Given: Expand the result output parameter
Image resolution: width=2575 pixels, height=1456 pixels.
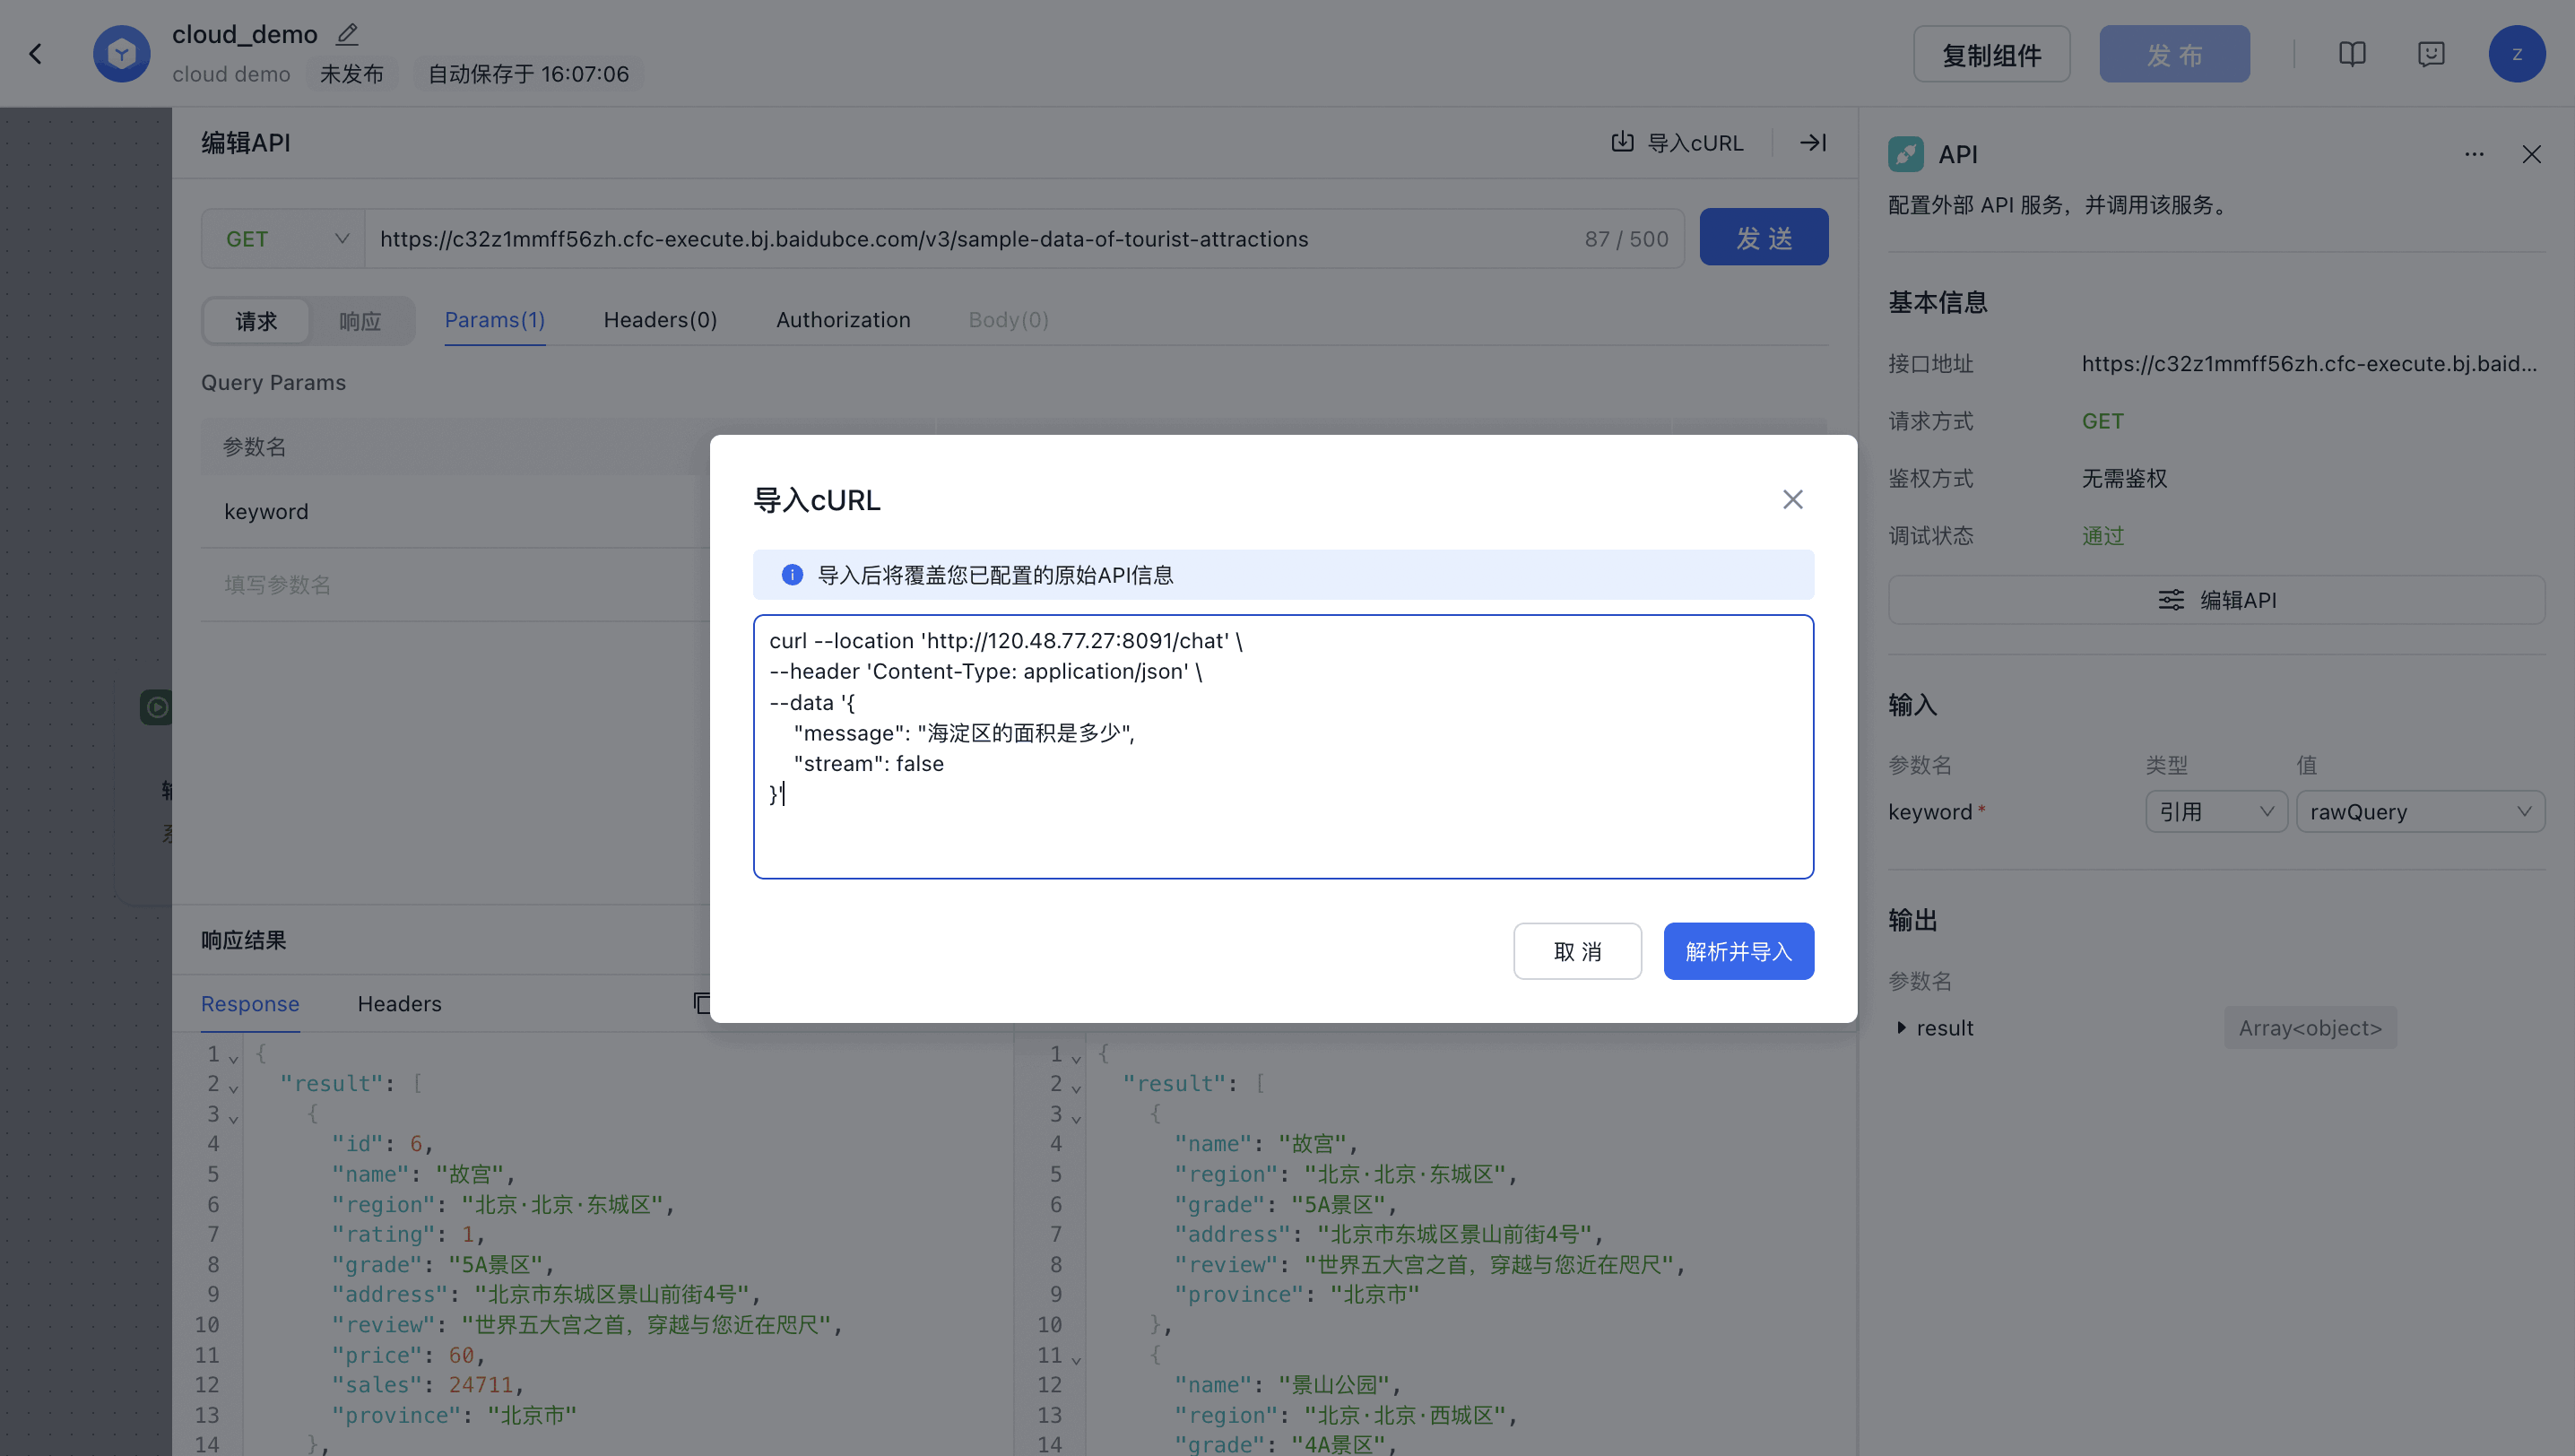Looking at the screenshot, I should [1901, 1027].
